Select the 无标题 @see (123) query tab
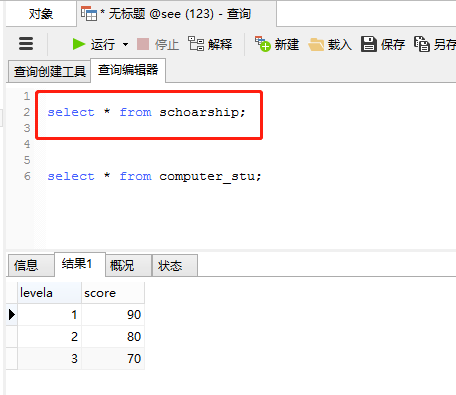The width and height of the screenshot is (456, 395). (177, 14)
